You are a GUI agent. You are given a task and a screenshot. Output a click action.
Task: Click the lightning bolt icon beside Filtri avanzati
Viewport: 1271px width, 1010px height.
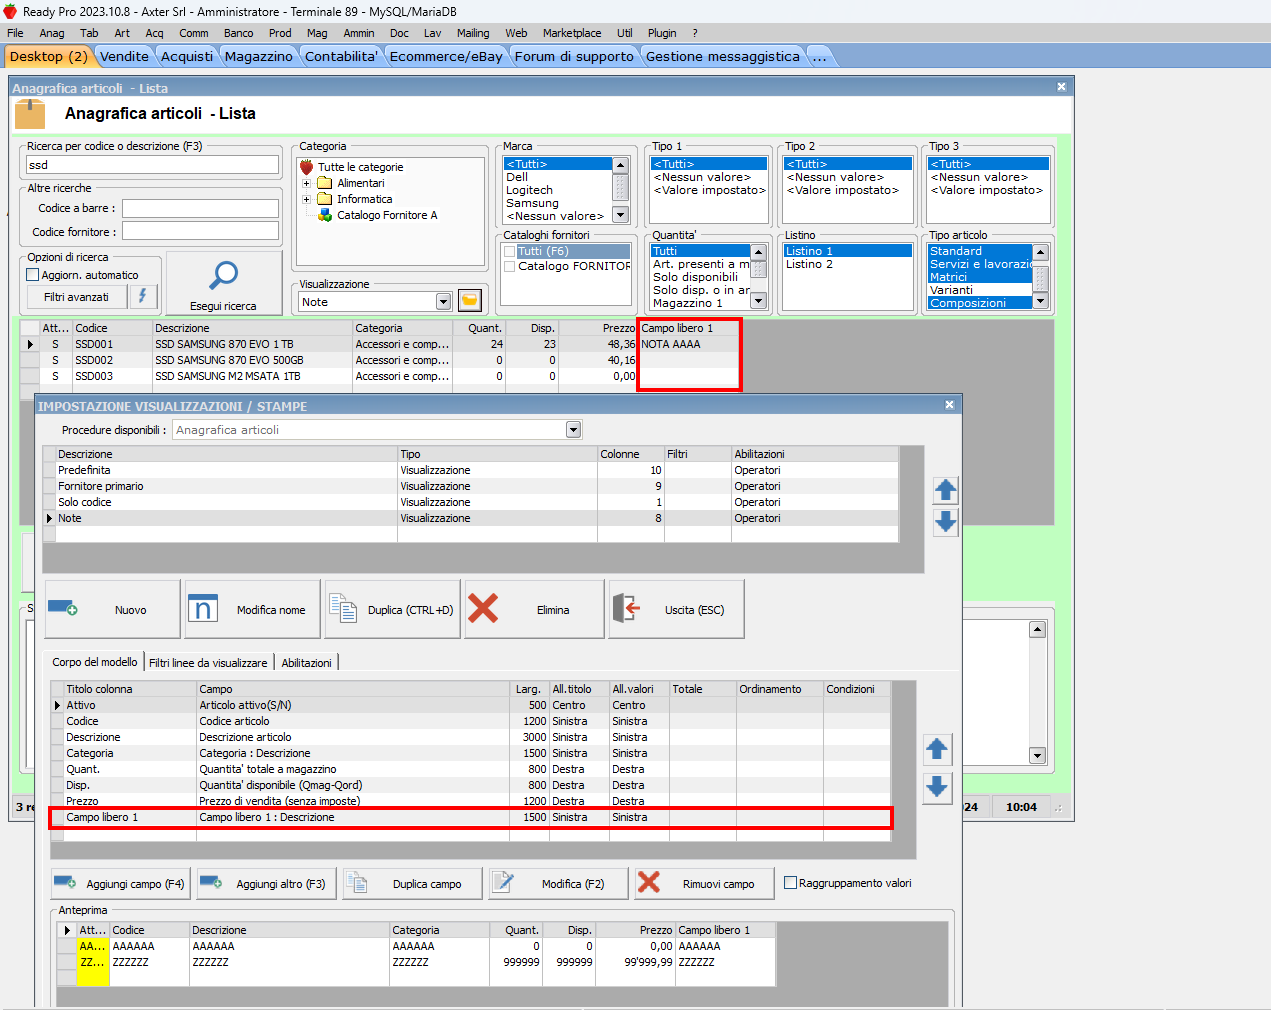142,296
